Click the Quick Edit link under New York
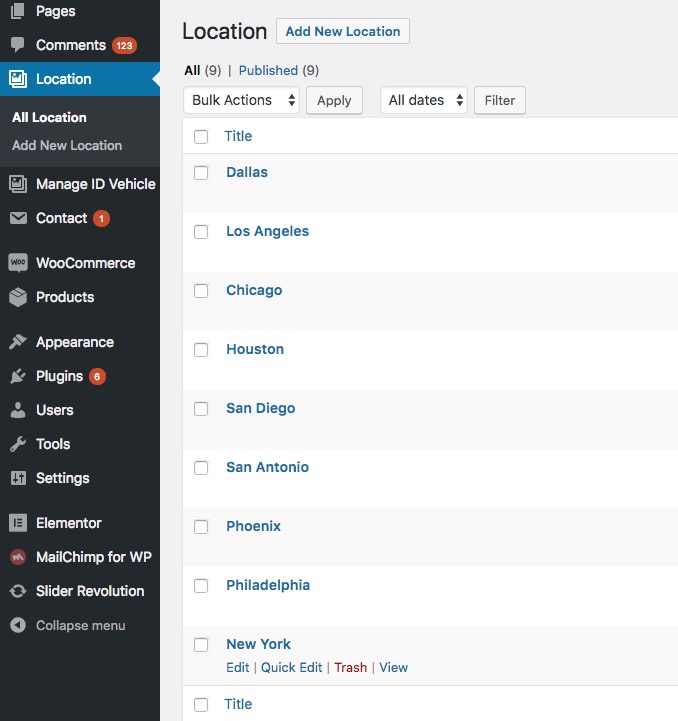 click(291, 667)
